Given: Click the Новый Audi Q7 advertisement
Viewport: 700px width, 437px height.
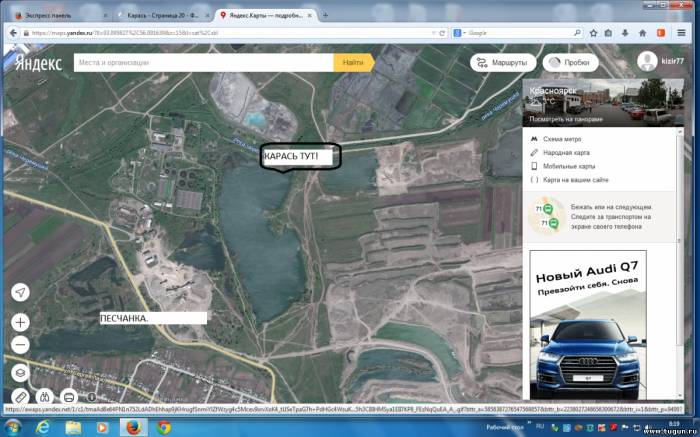Looking at the screenshot, I should point(588,325).
